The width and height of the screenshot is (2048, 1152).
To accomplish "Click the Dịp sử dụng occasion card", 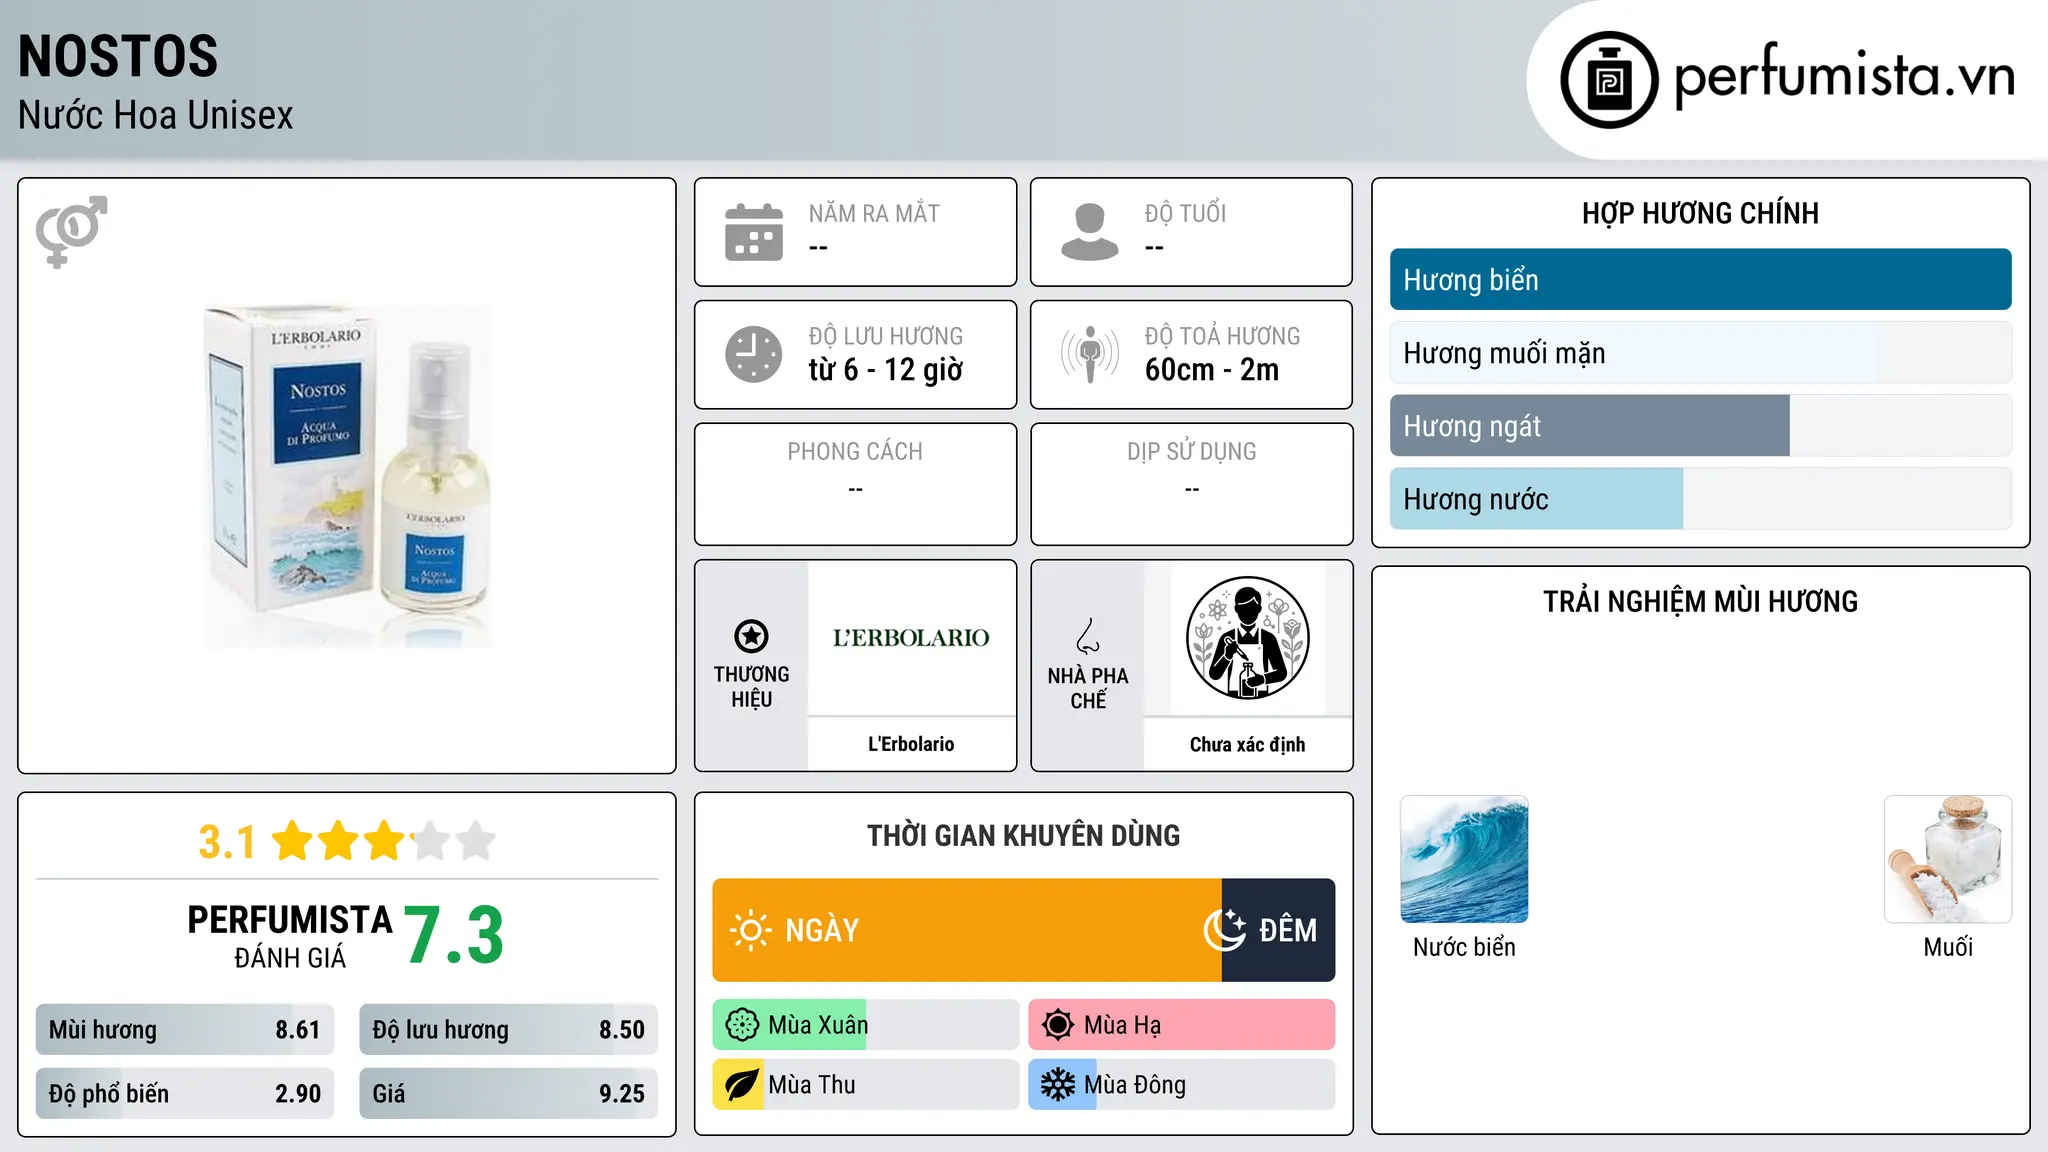I will click(x=1192, y=484).
